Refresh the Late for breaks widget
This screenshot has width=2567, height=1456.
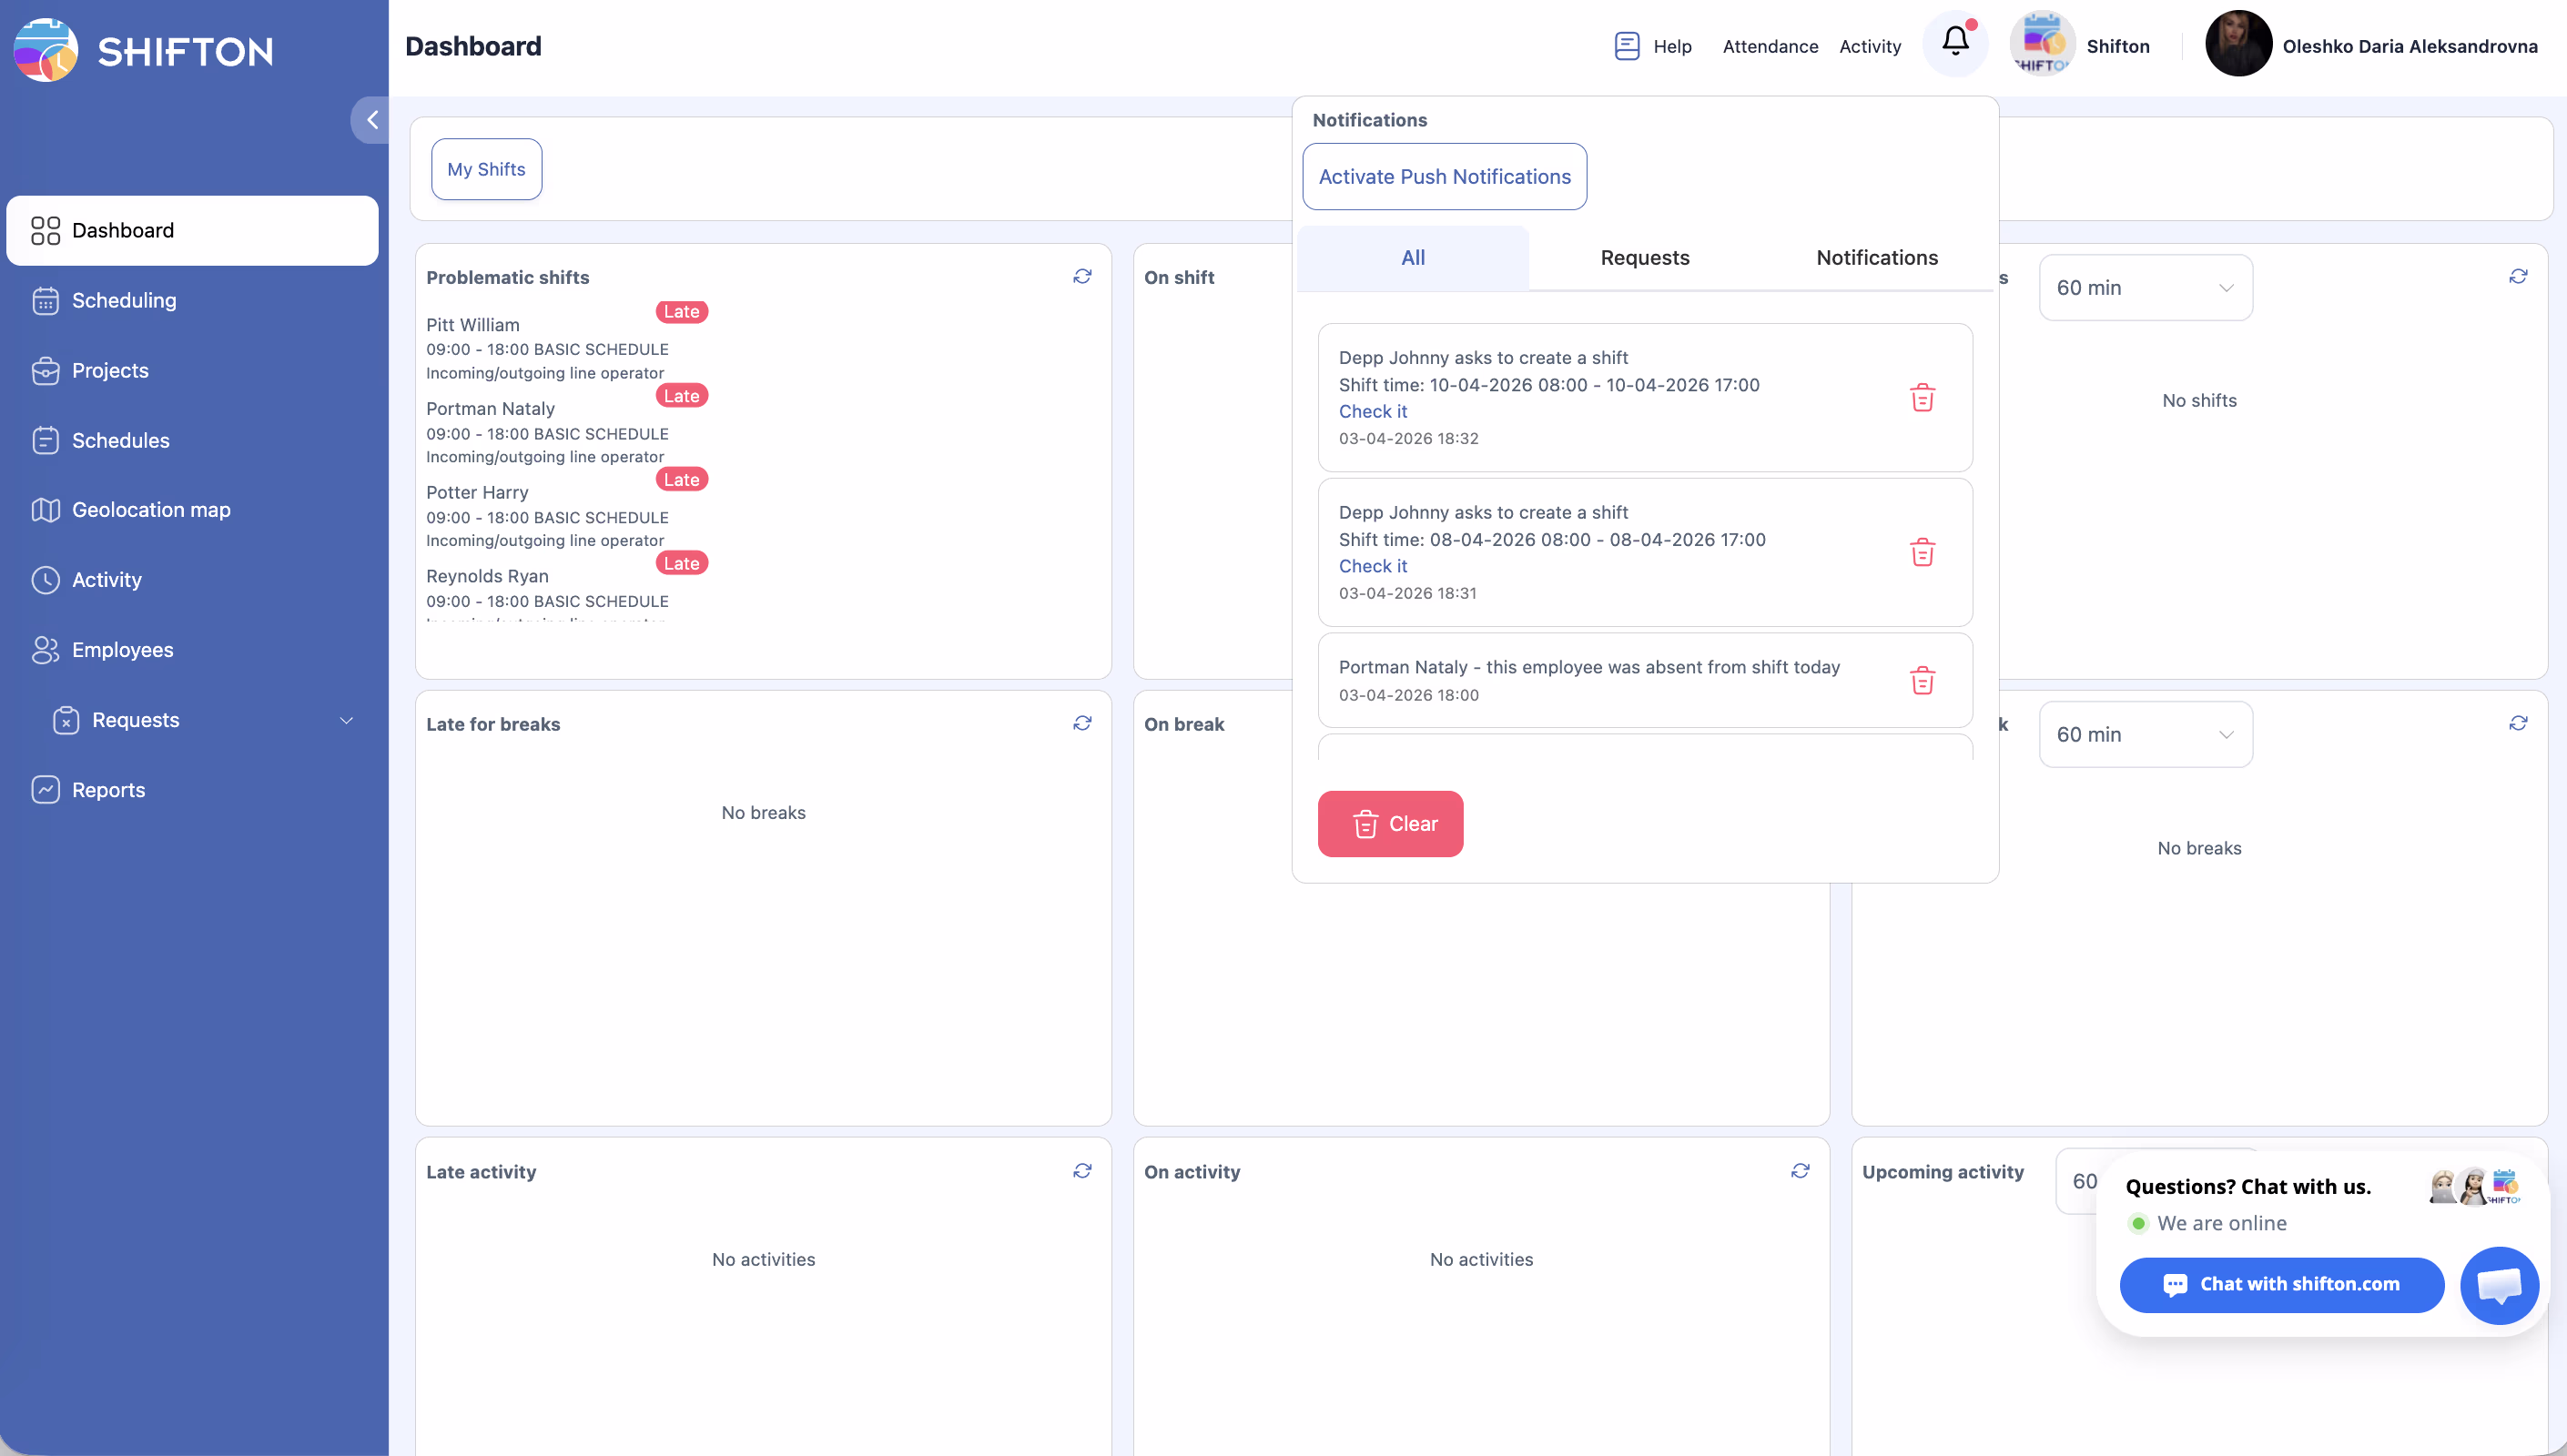point(1082,723)
